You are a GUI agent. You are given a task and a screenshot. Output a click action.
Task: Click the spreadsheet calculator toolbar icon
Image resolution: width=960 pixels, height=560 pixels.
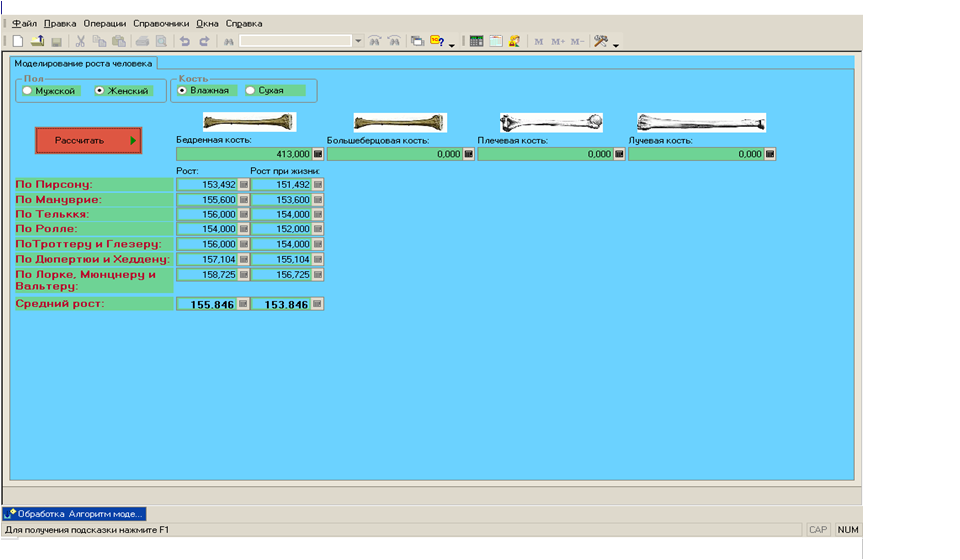click(x=476, y=41)
